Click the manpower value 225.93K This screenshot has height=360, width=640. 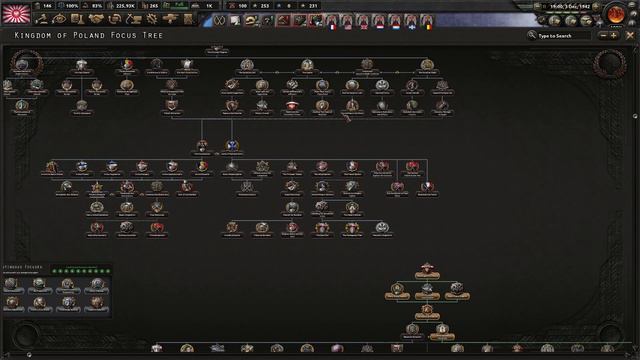click(126, 6)
